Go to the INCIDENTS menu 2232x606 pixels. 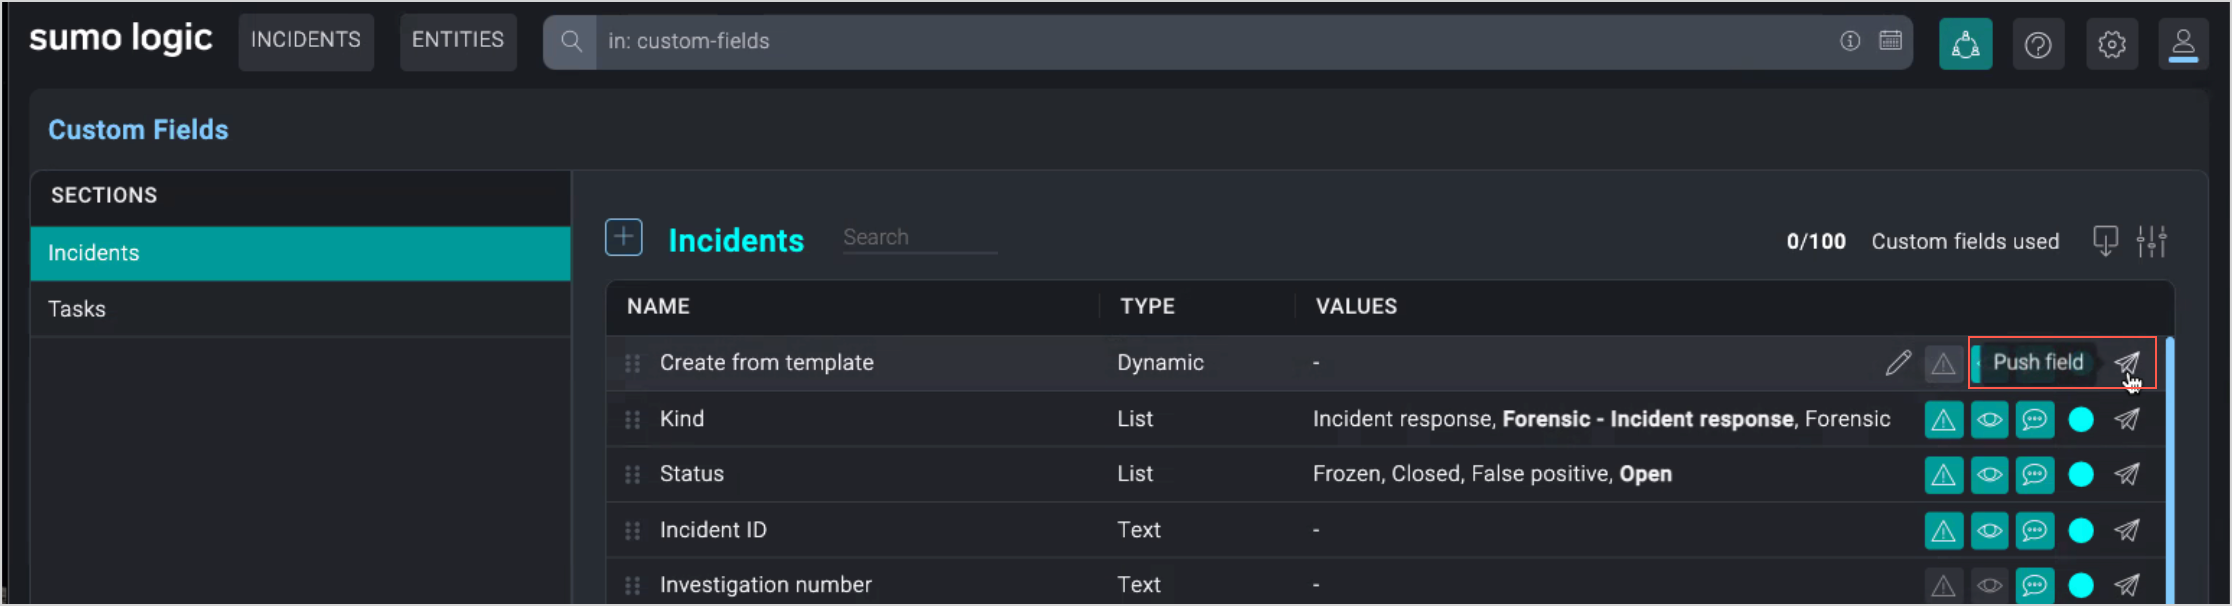tap(306, 40)
